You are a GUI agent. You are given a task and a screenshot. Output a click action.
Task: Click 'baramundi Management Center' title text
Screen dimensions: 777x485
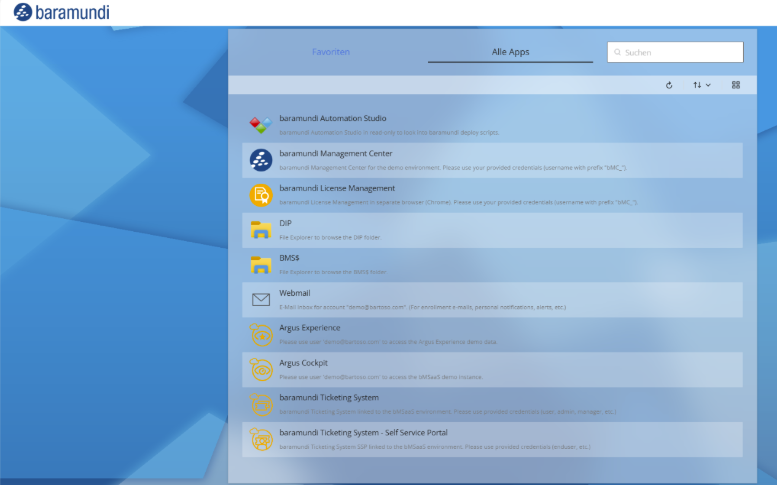pos(335,154)
